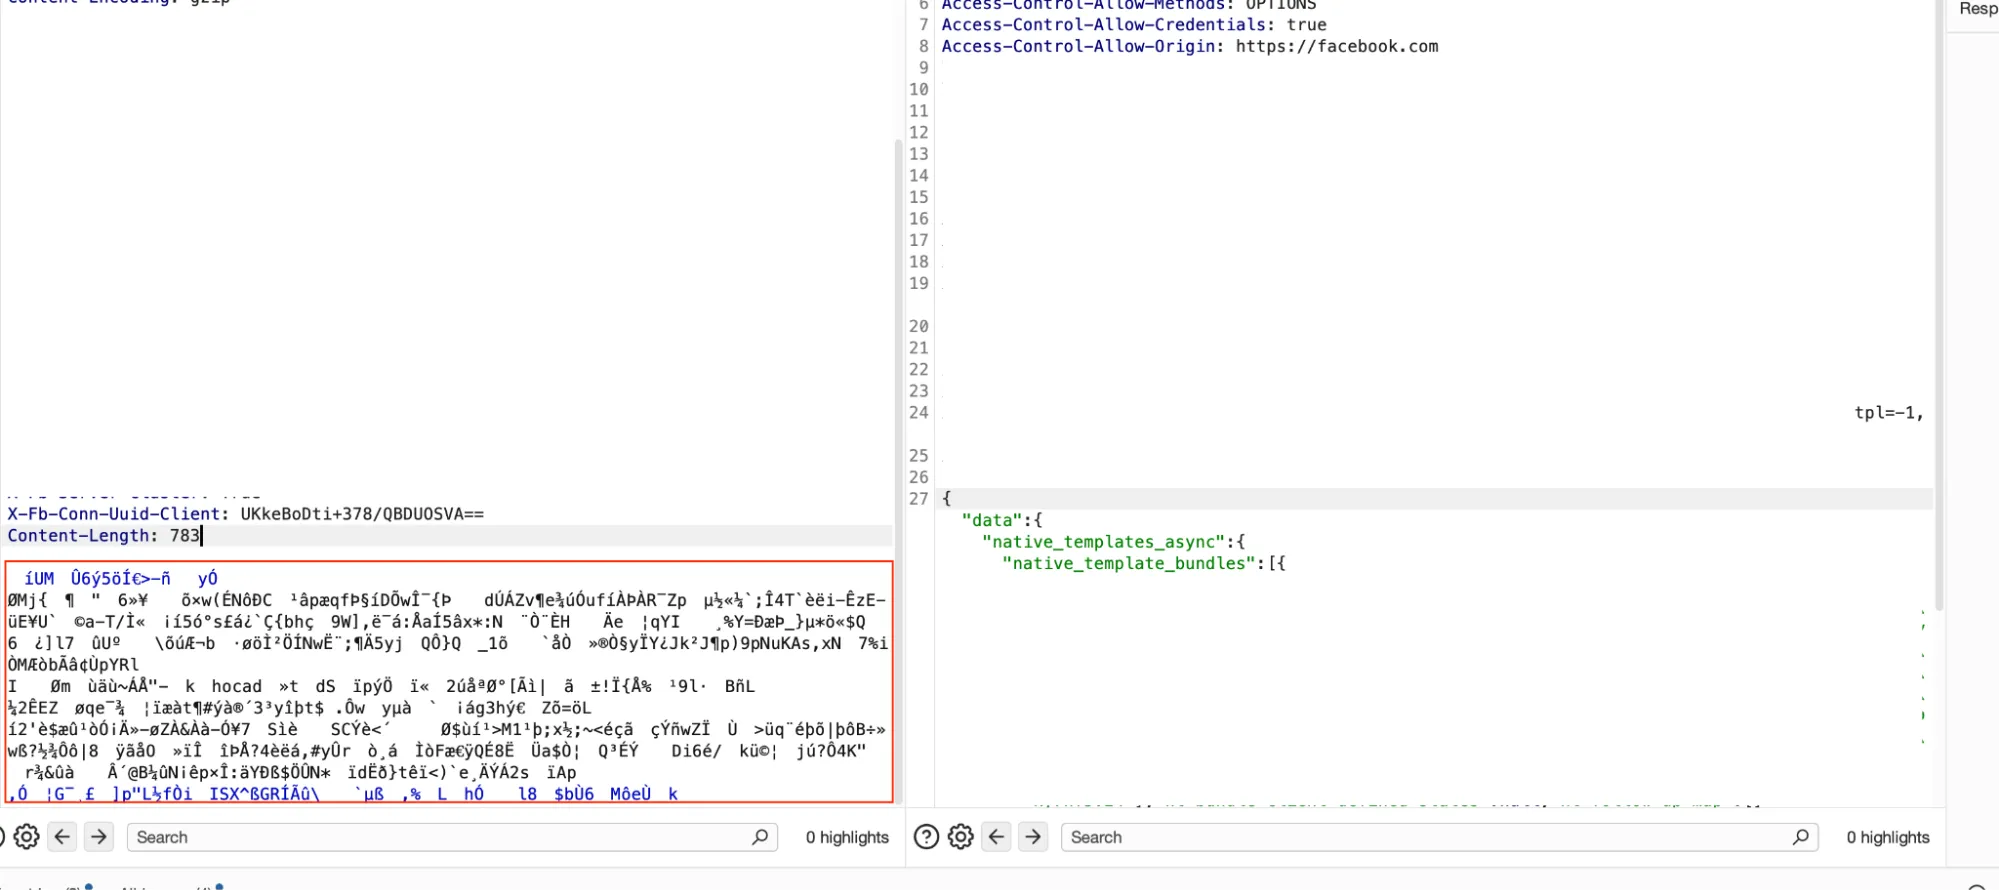Click the binary body line starting 'ØMj{'
The height and width of the screenshot is (891, 1999).
pos(446,600)
